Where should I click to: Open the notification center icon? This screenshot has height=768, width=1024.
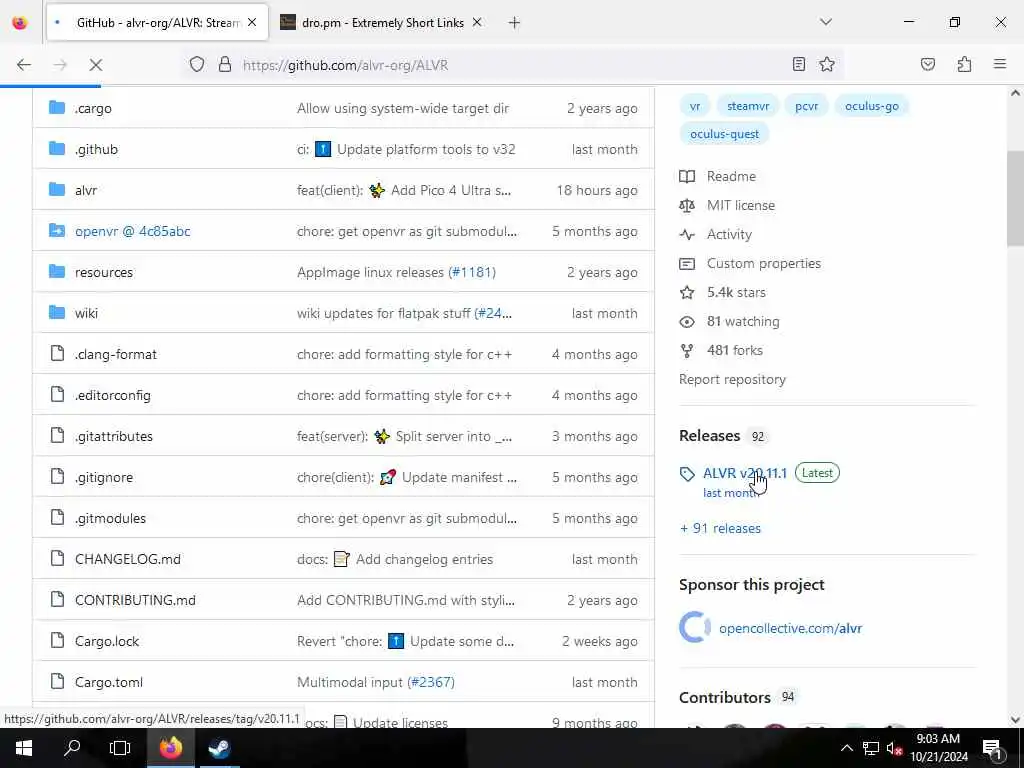(x=992, y=748)
